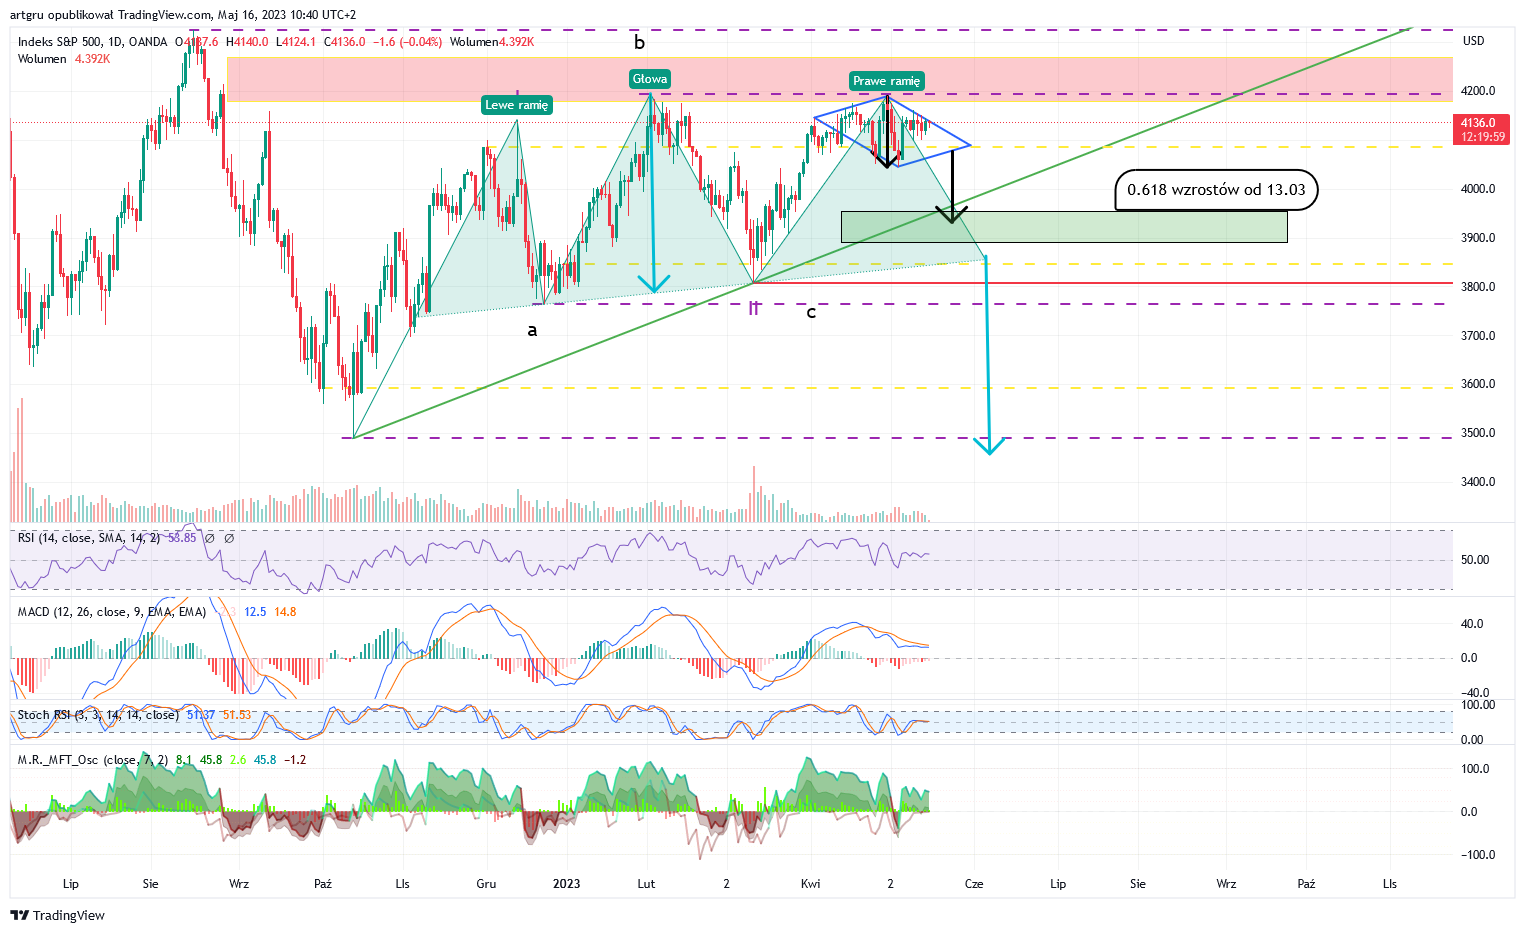Screen dimensions: 1525x933
Task: Click the MACD 40.0 axis value
Action: (x=1472, y=624)
